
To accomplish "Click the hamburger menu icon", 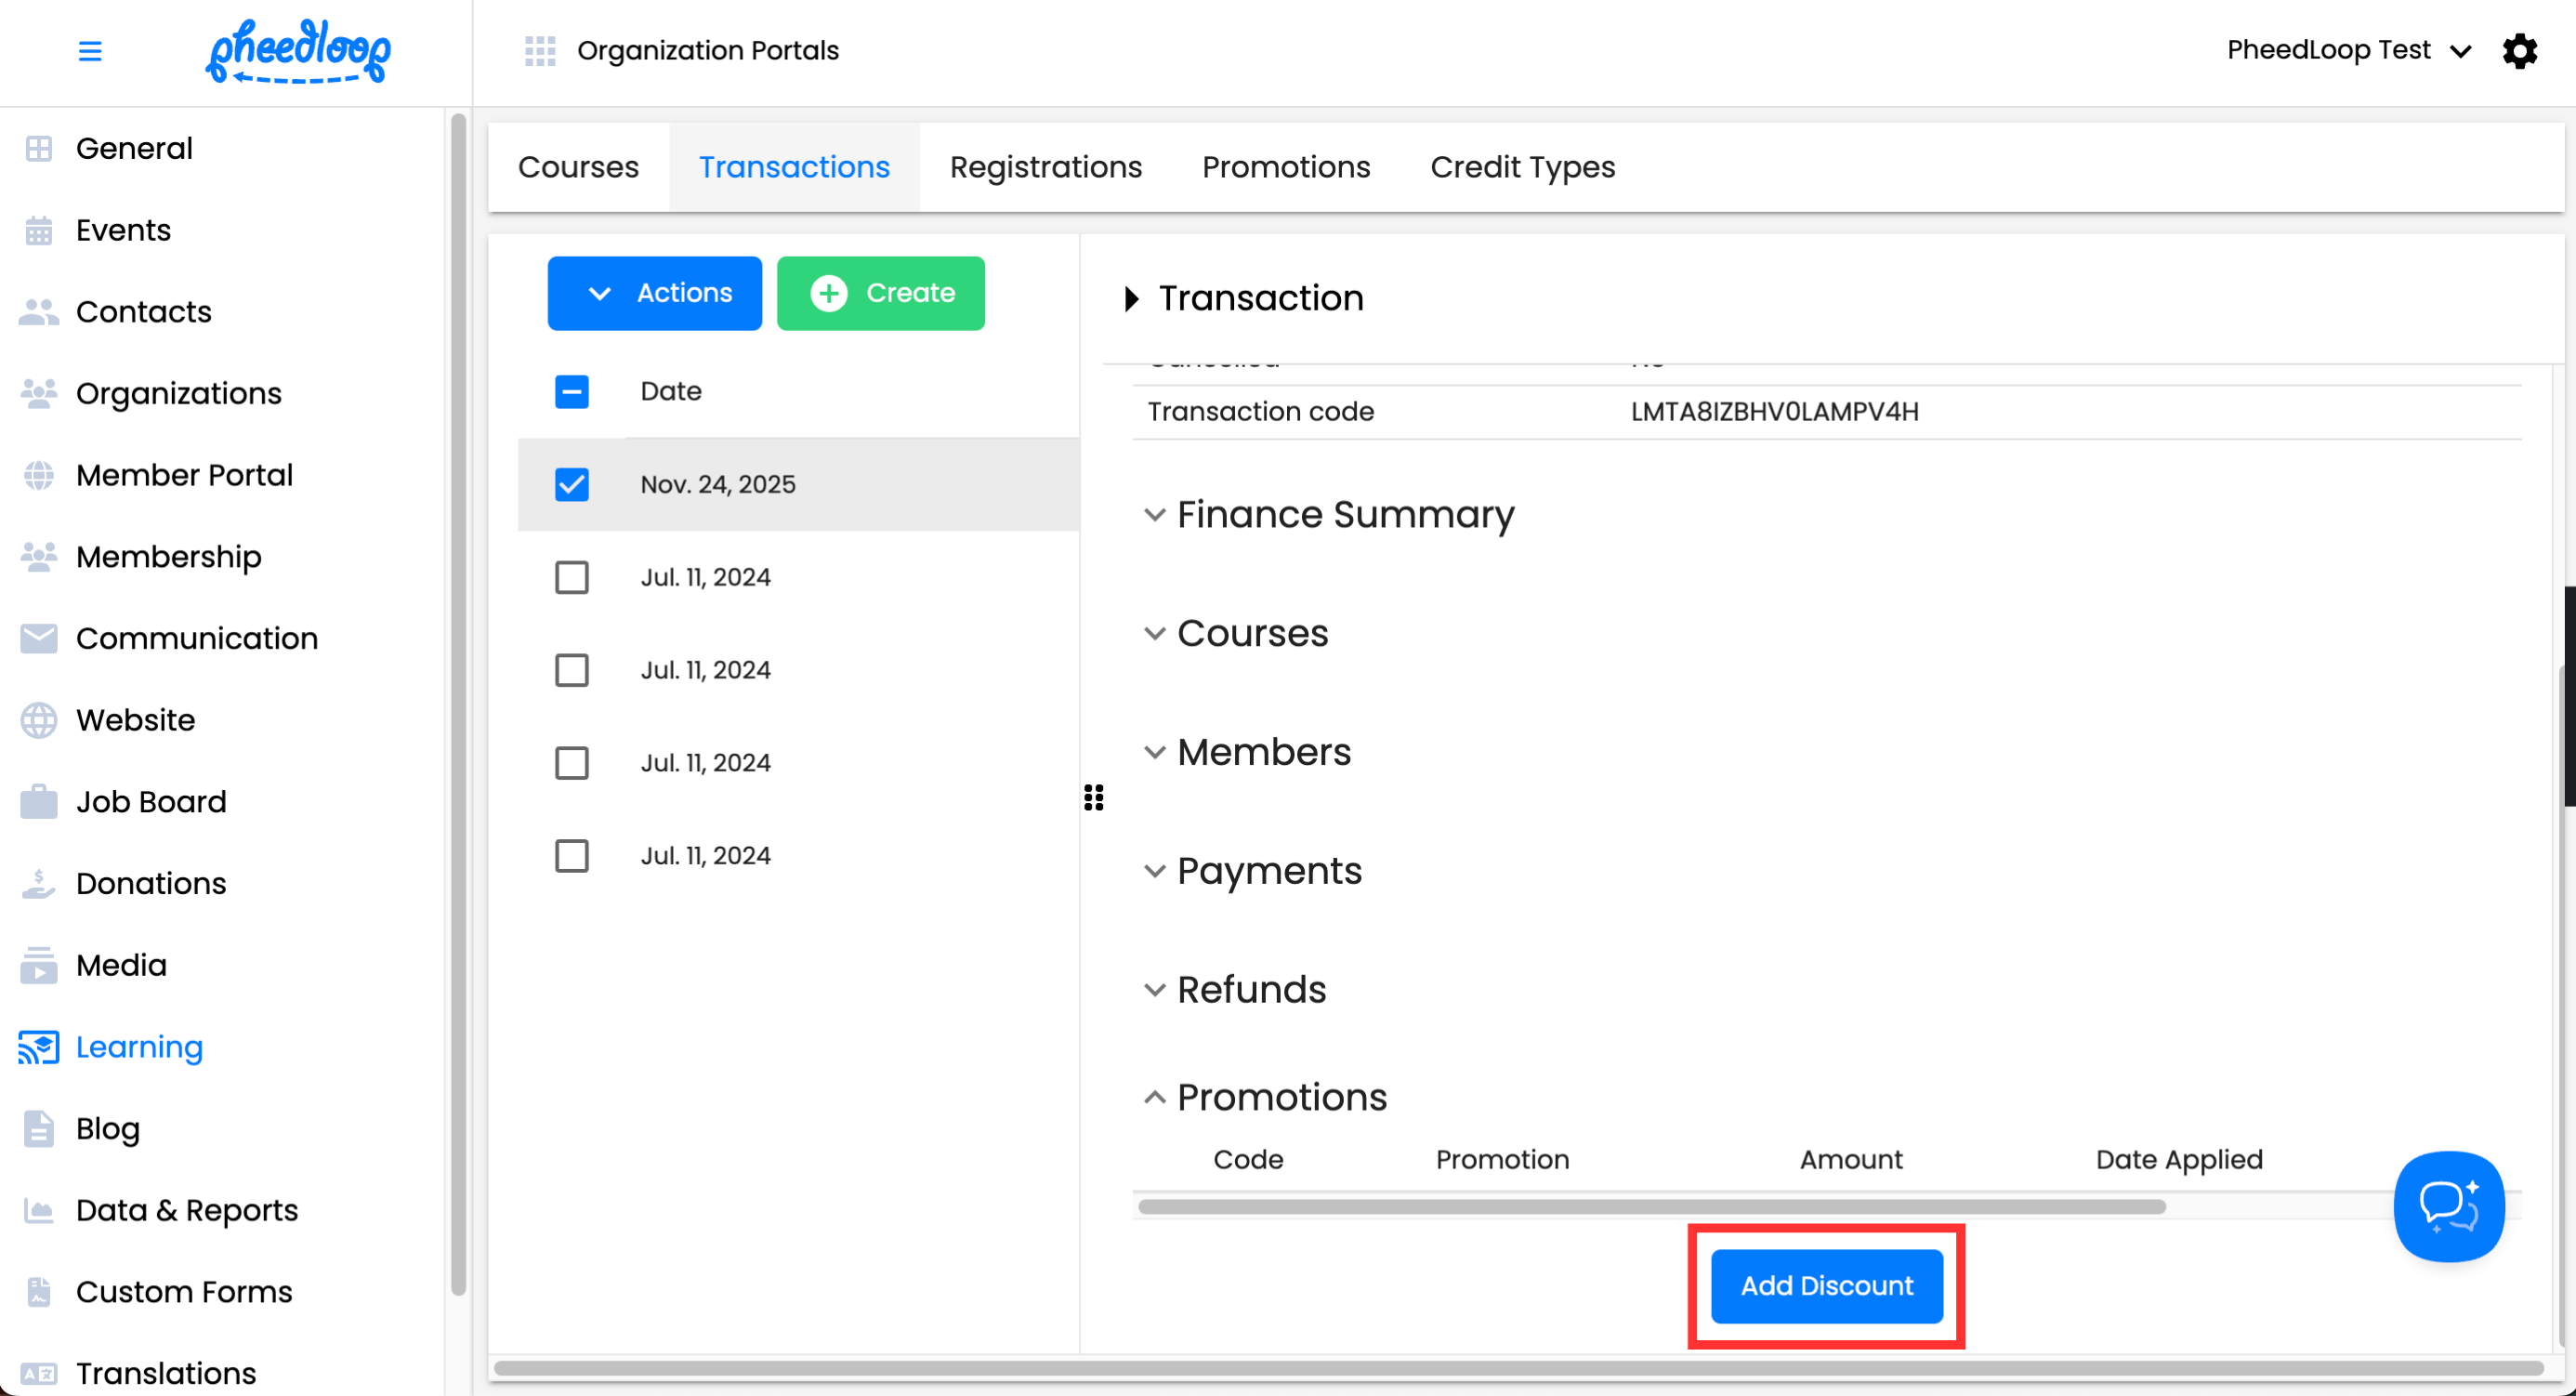I will 90,50.
